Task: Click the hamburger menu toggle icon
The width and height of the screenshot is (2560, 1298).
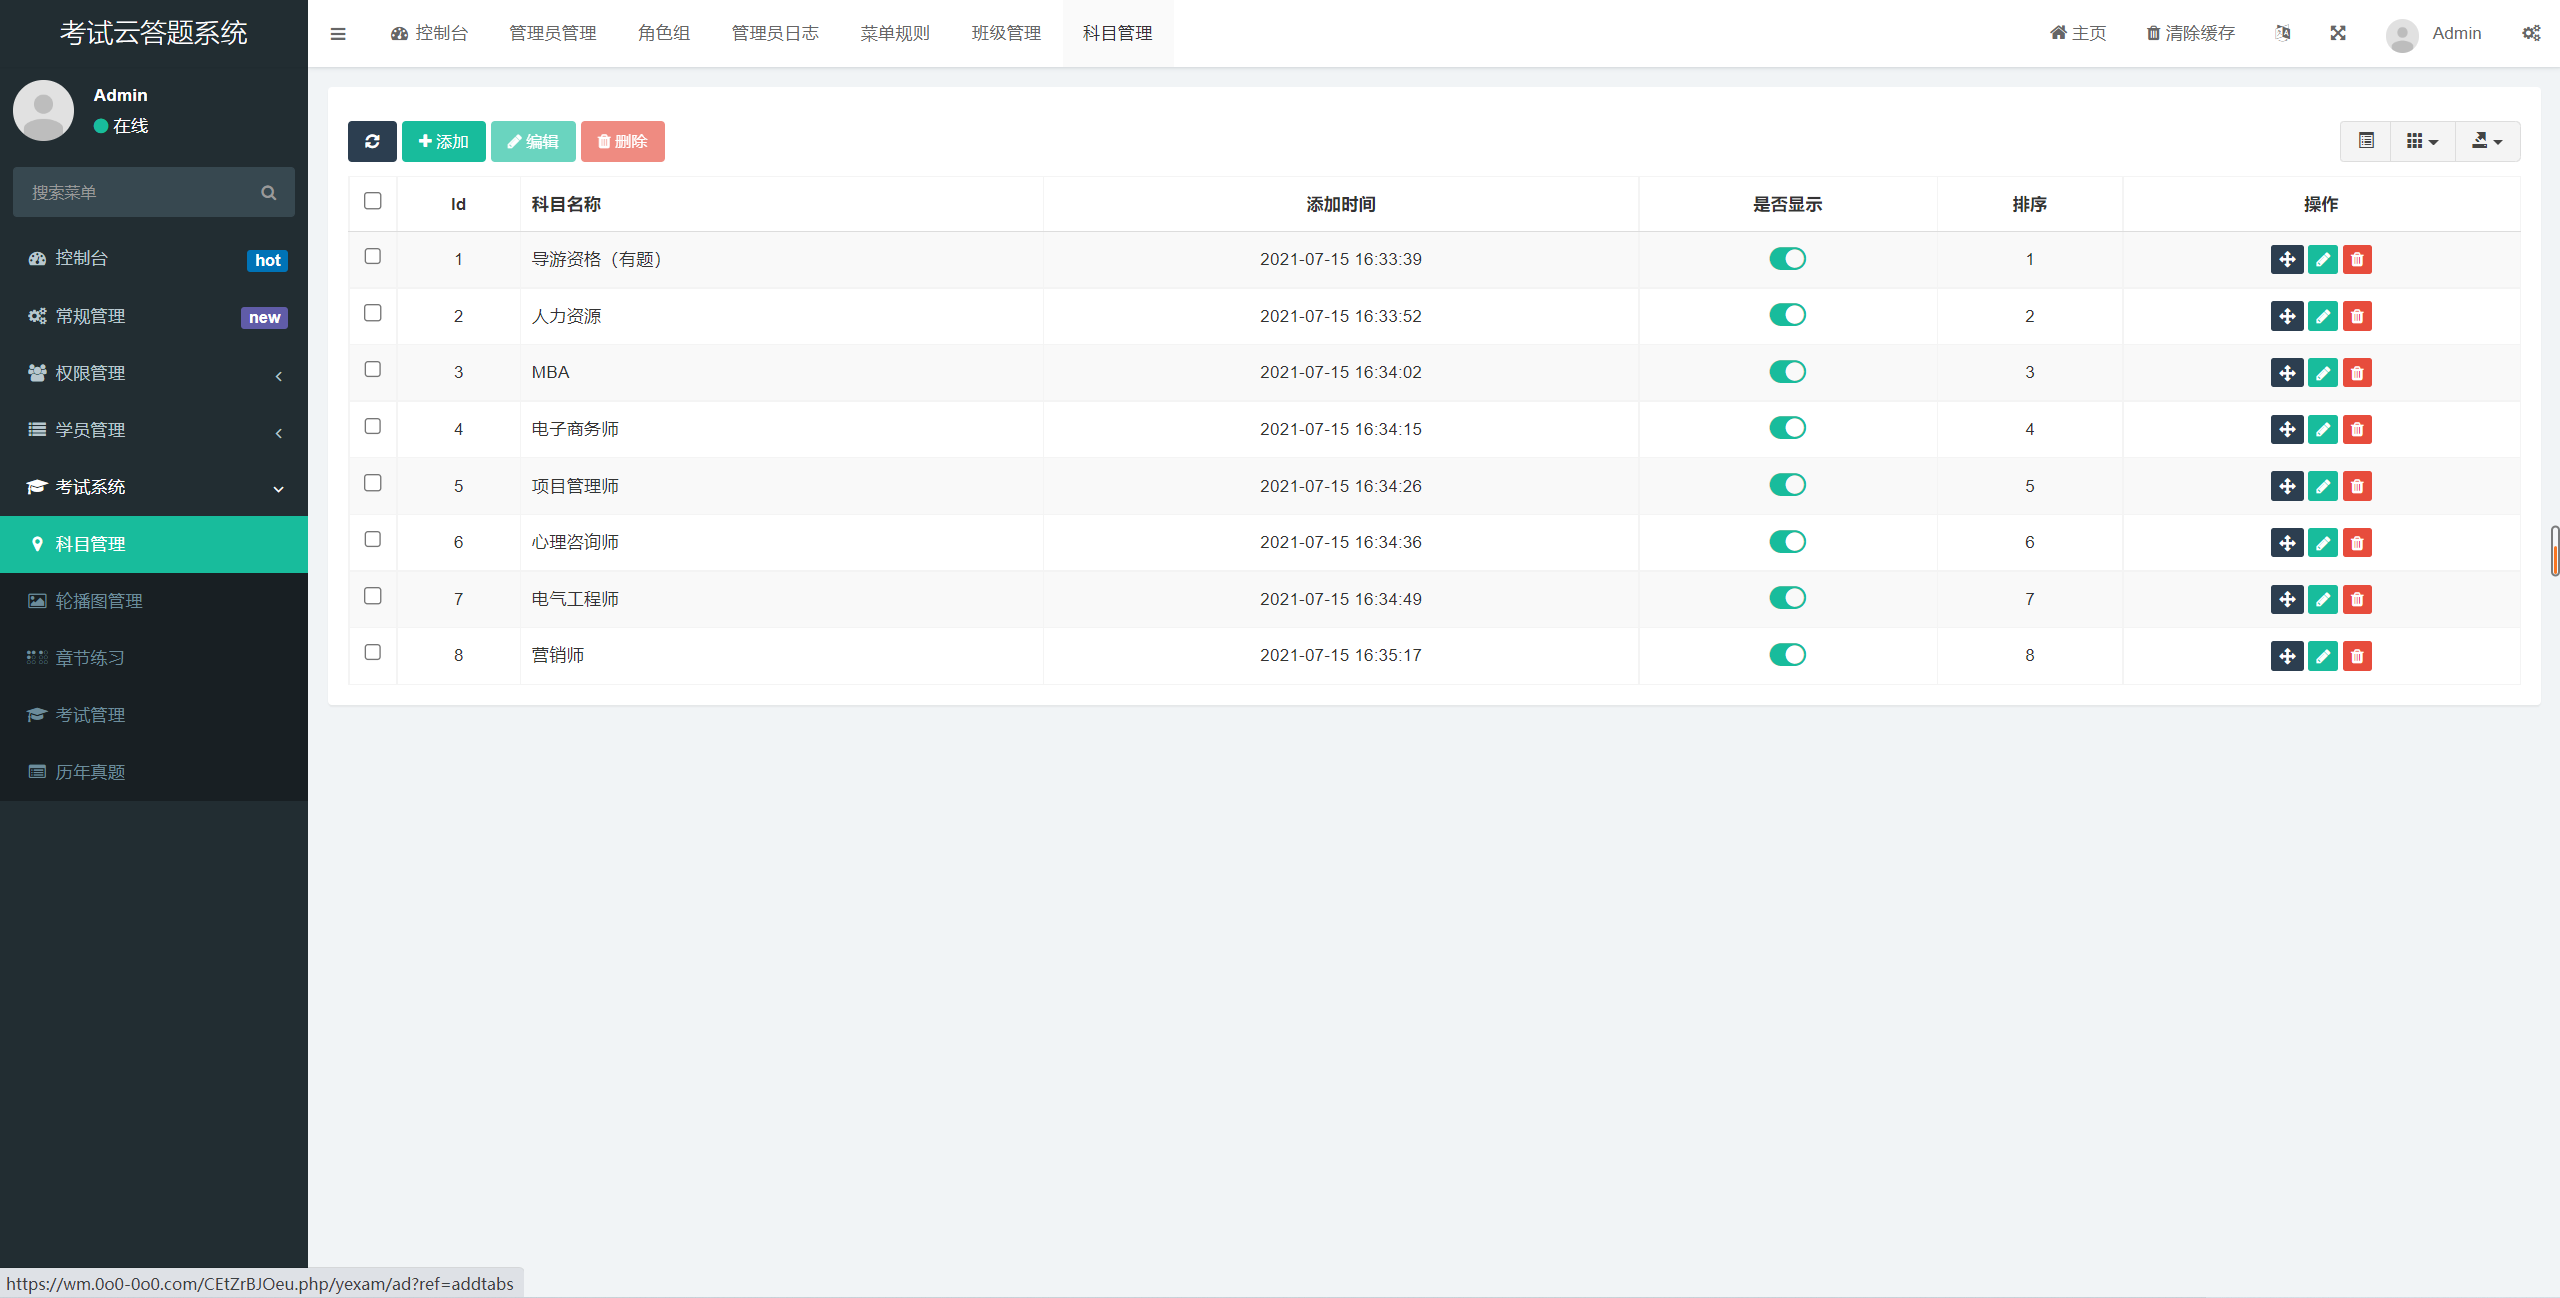Action: pos(338,33)
